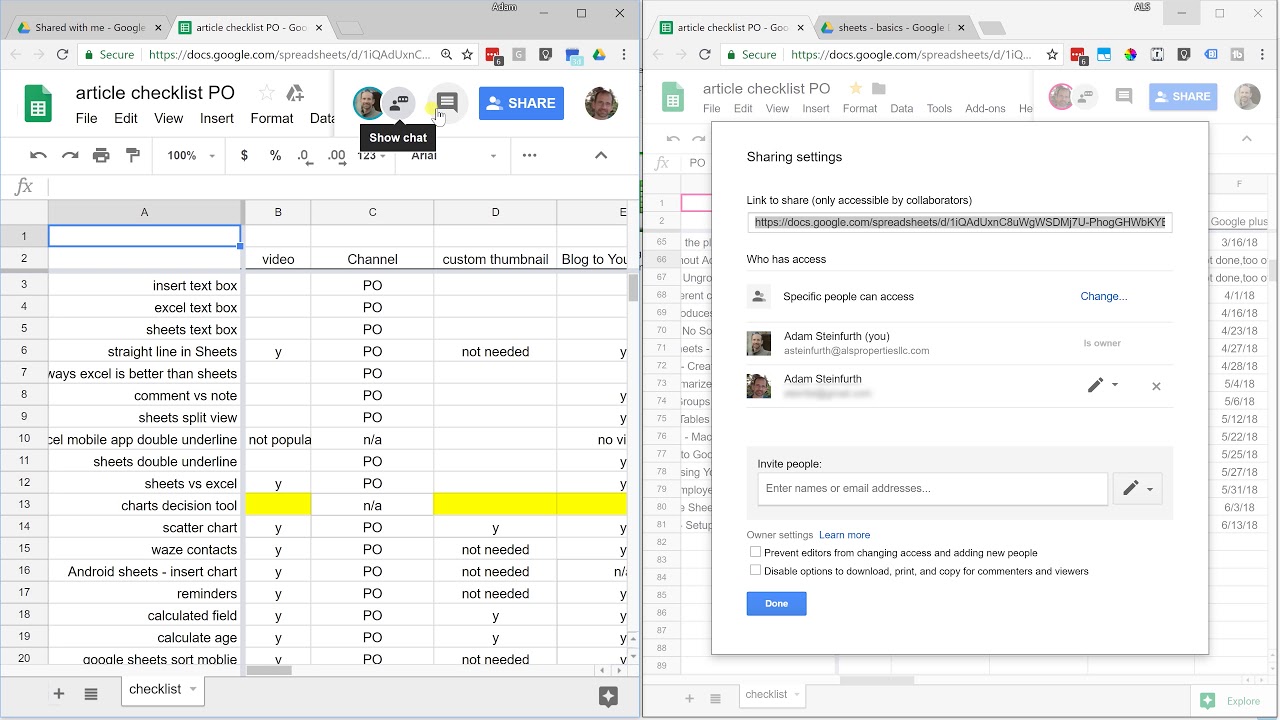
Task: Click zoom magnifier icon in left address bar
Action: (446, 55)
